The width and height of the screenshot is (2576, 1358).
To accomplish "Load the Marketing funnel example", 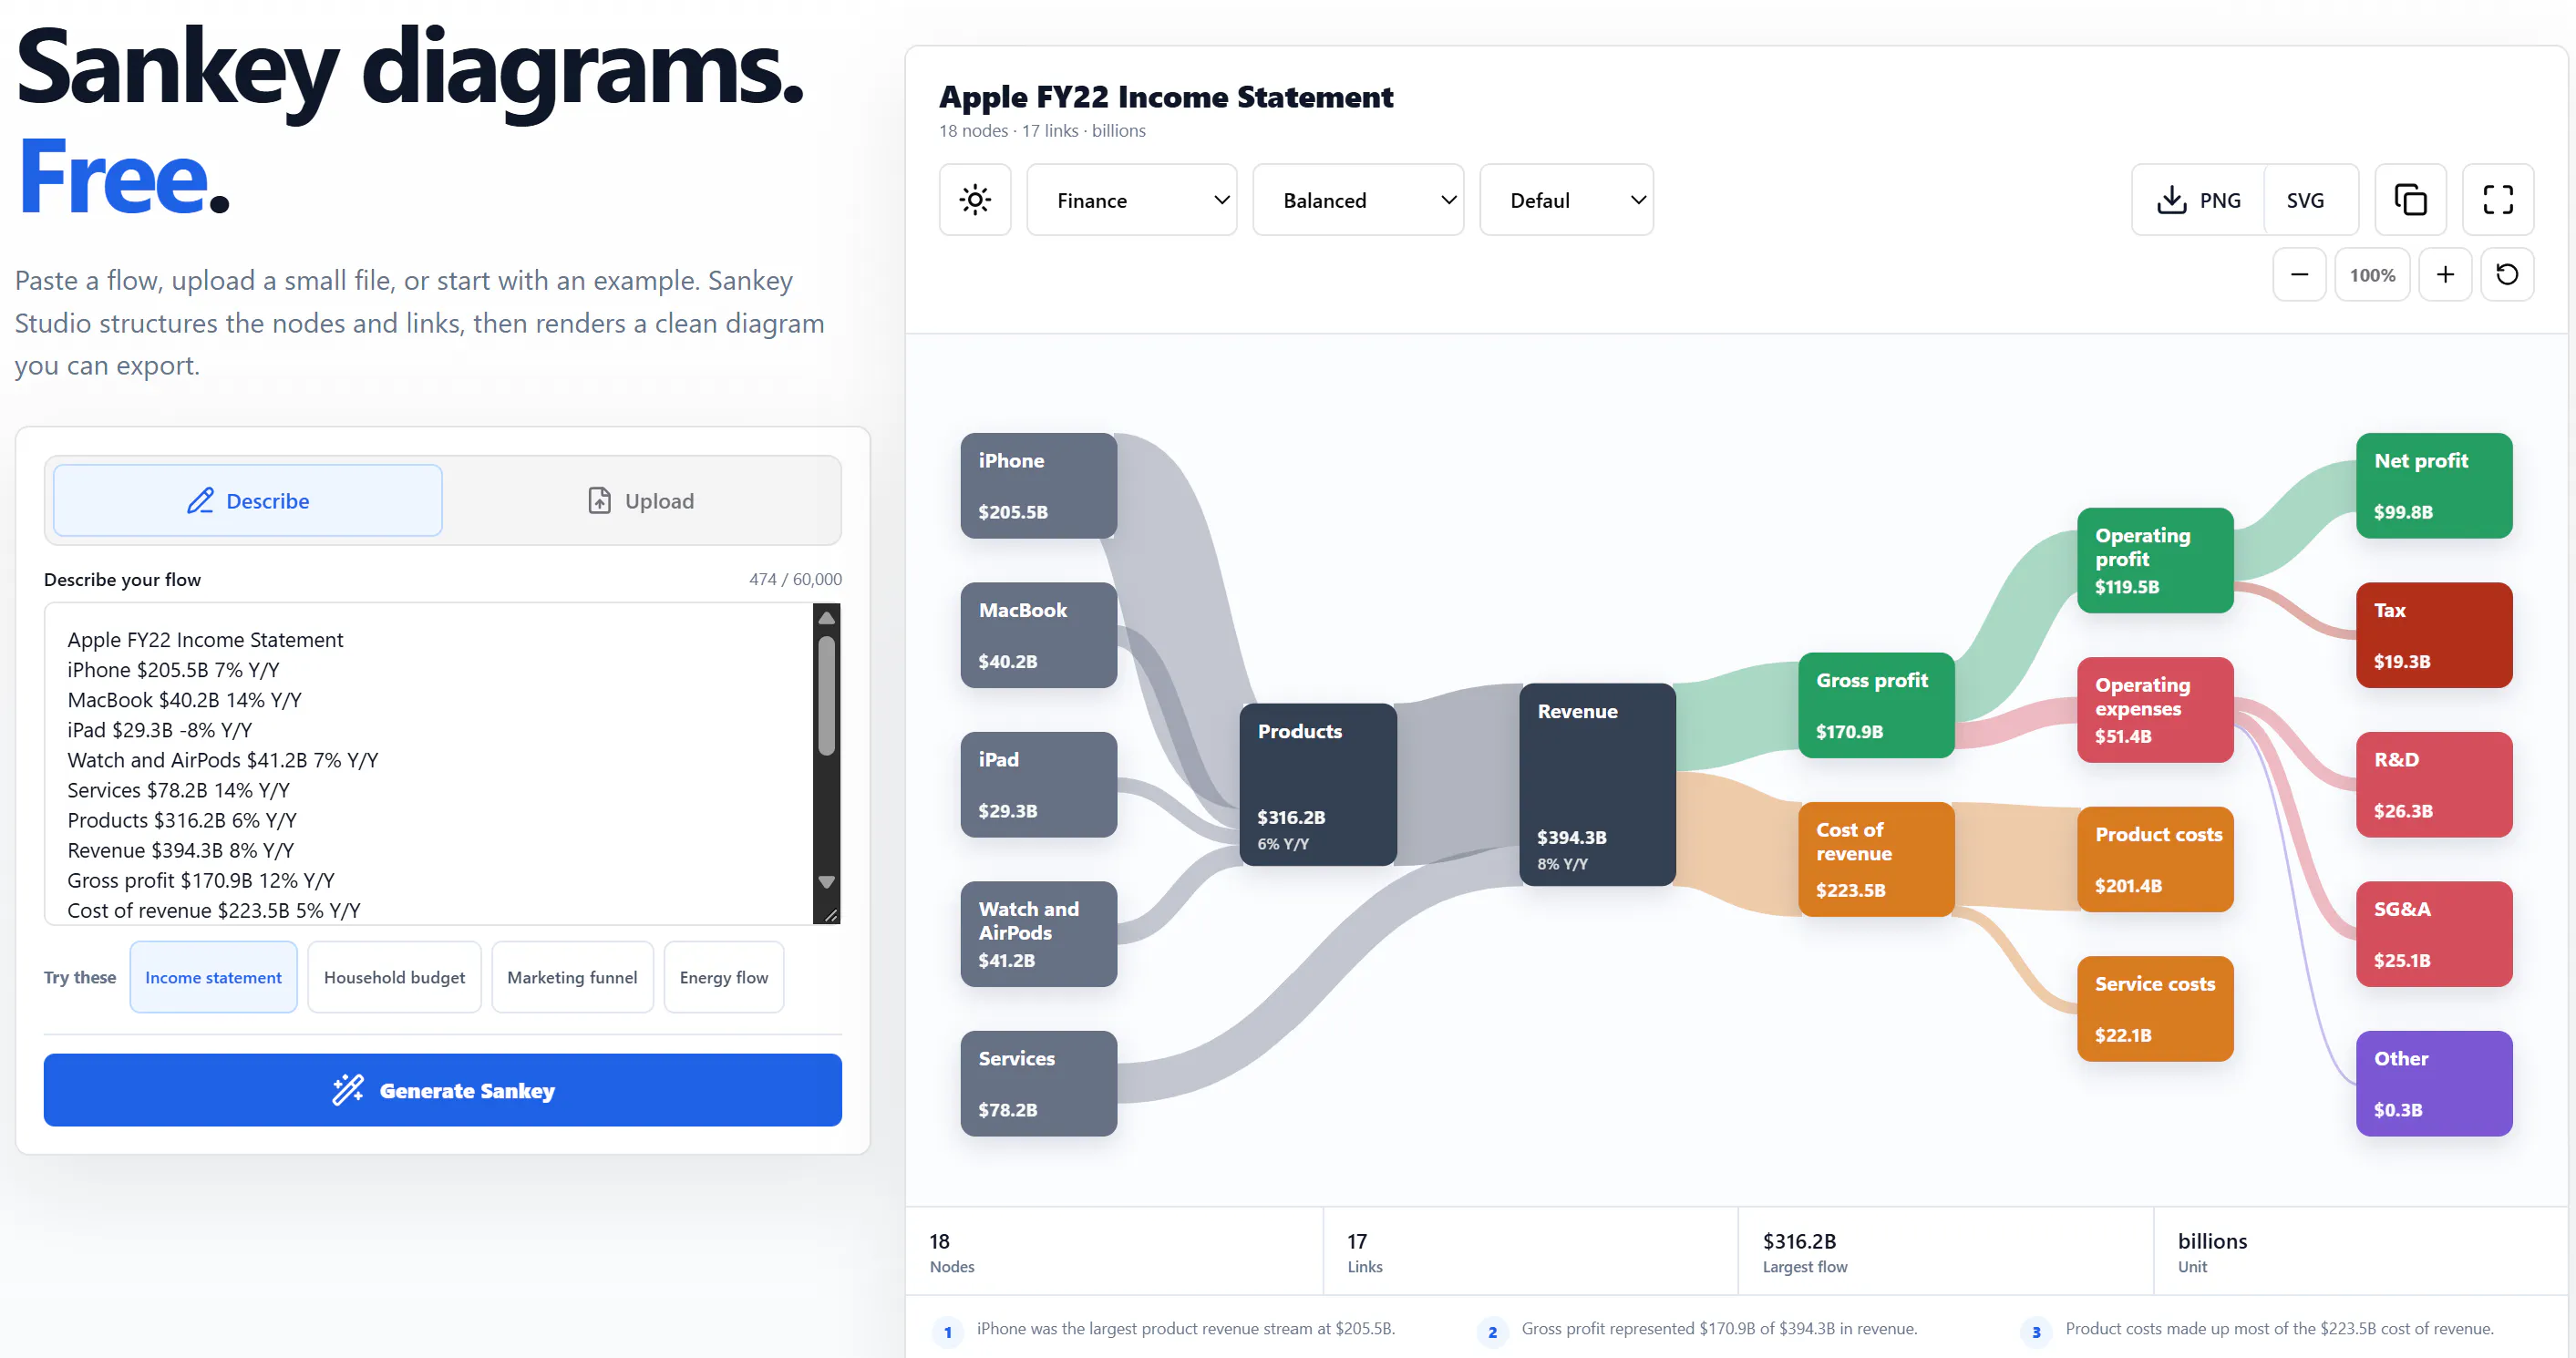I will tap(572, 977).
